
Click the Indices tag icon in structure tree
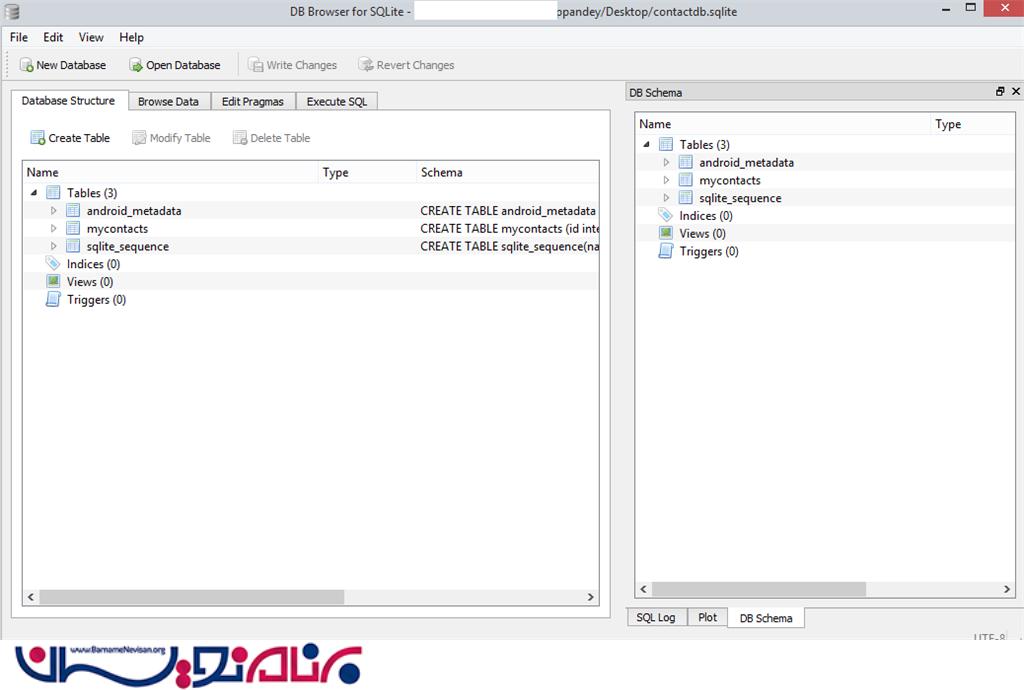point(53,264)
